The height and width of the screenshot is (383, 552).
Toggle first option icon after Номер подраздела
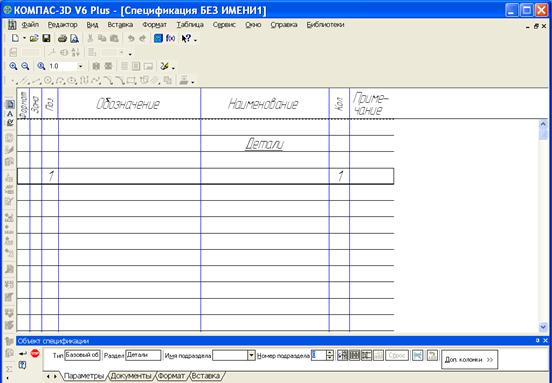[x=342, y=356]
